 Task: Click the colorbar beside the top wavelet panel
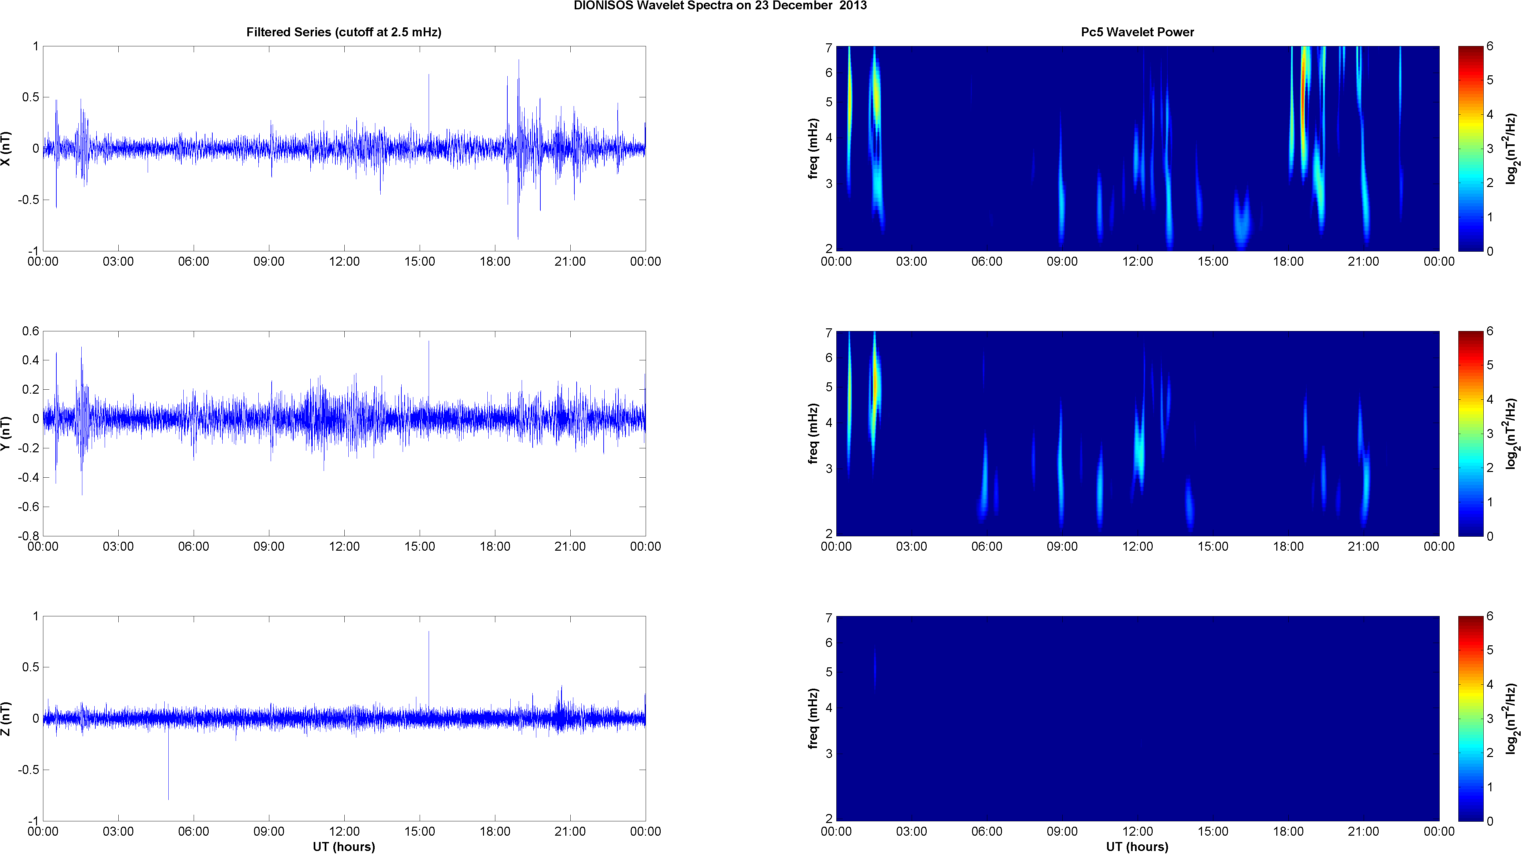coord(1470,149)
